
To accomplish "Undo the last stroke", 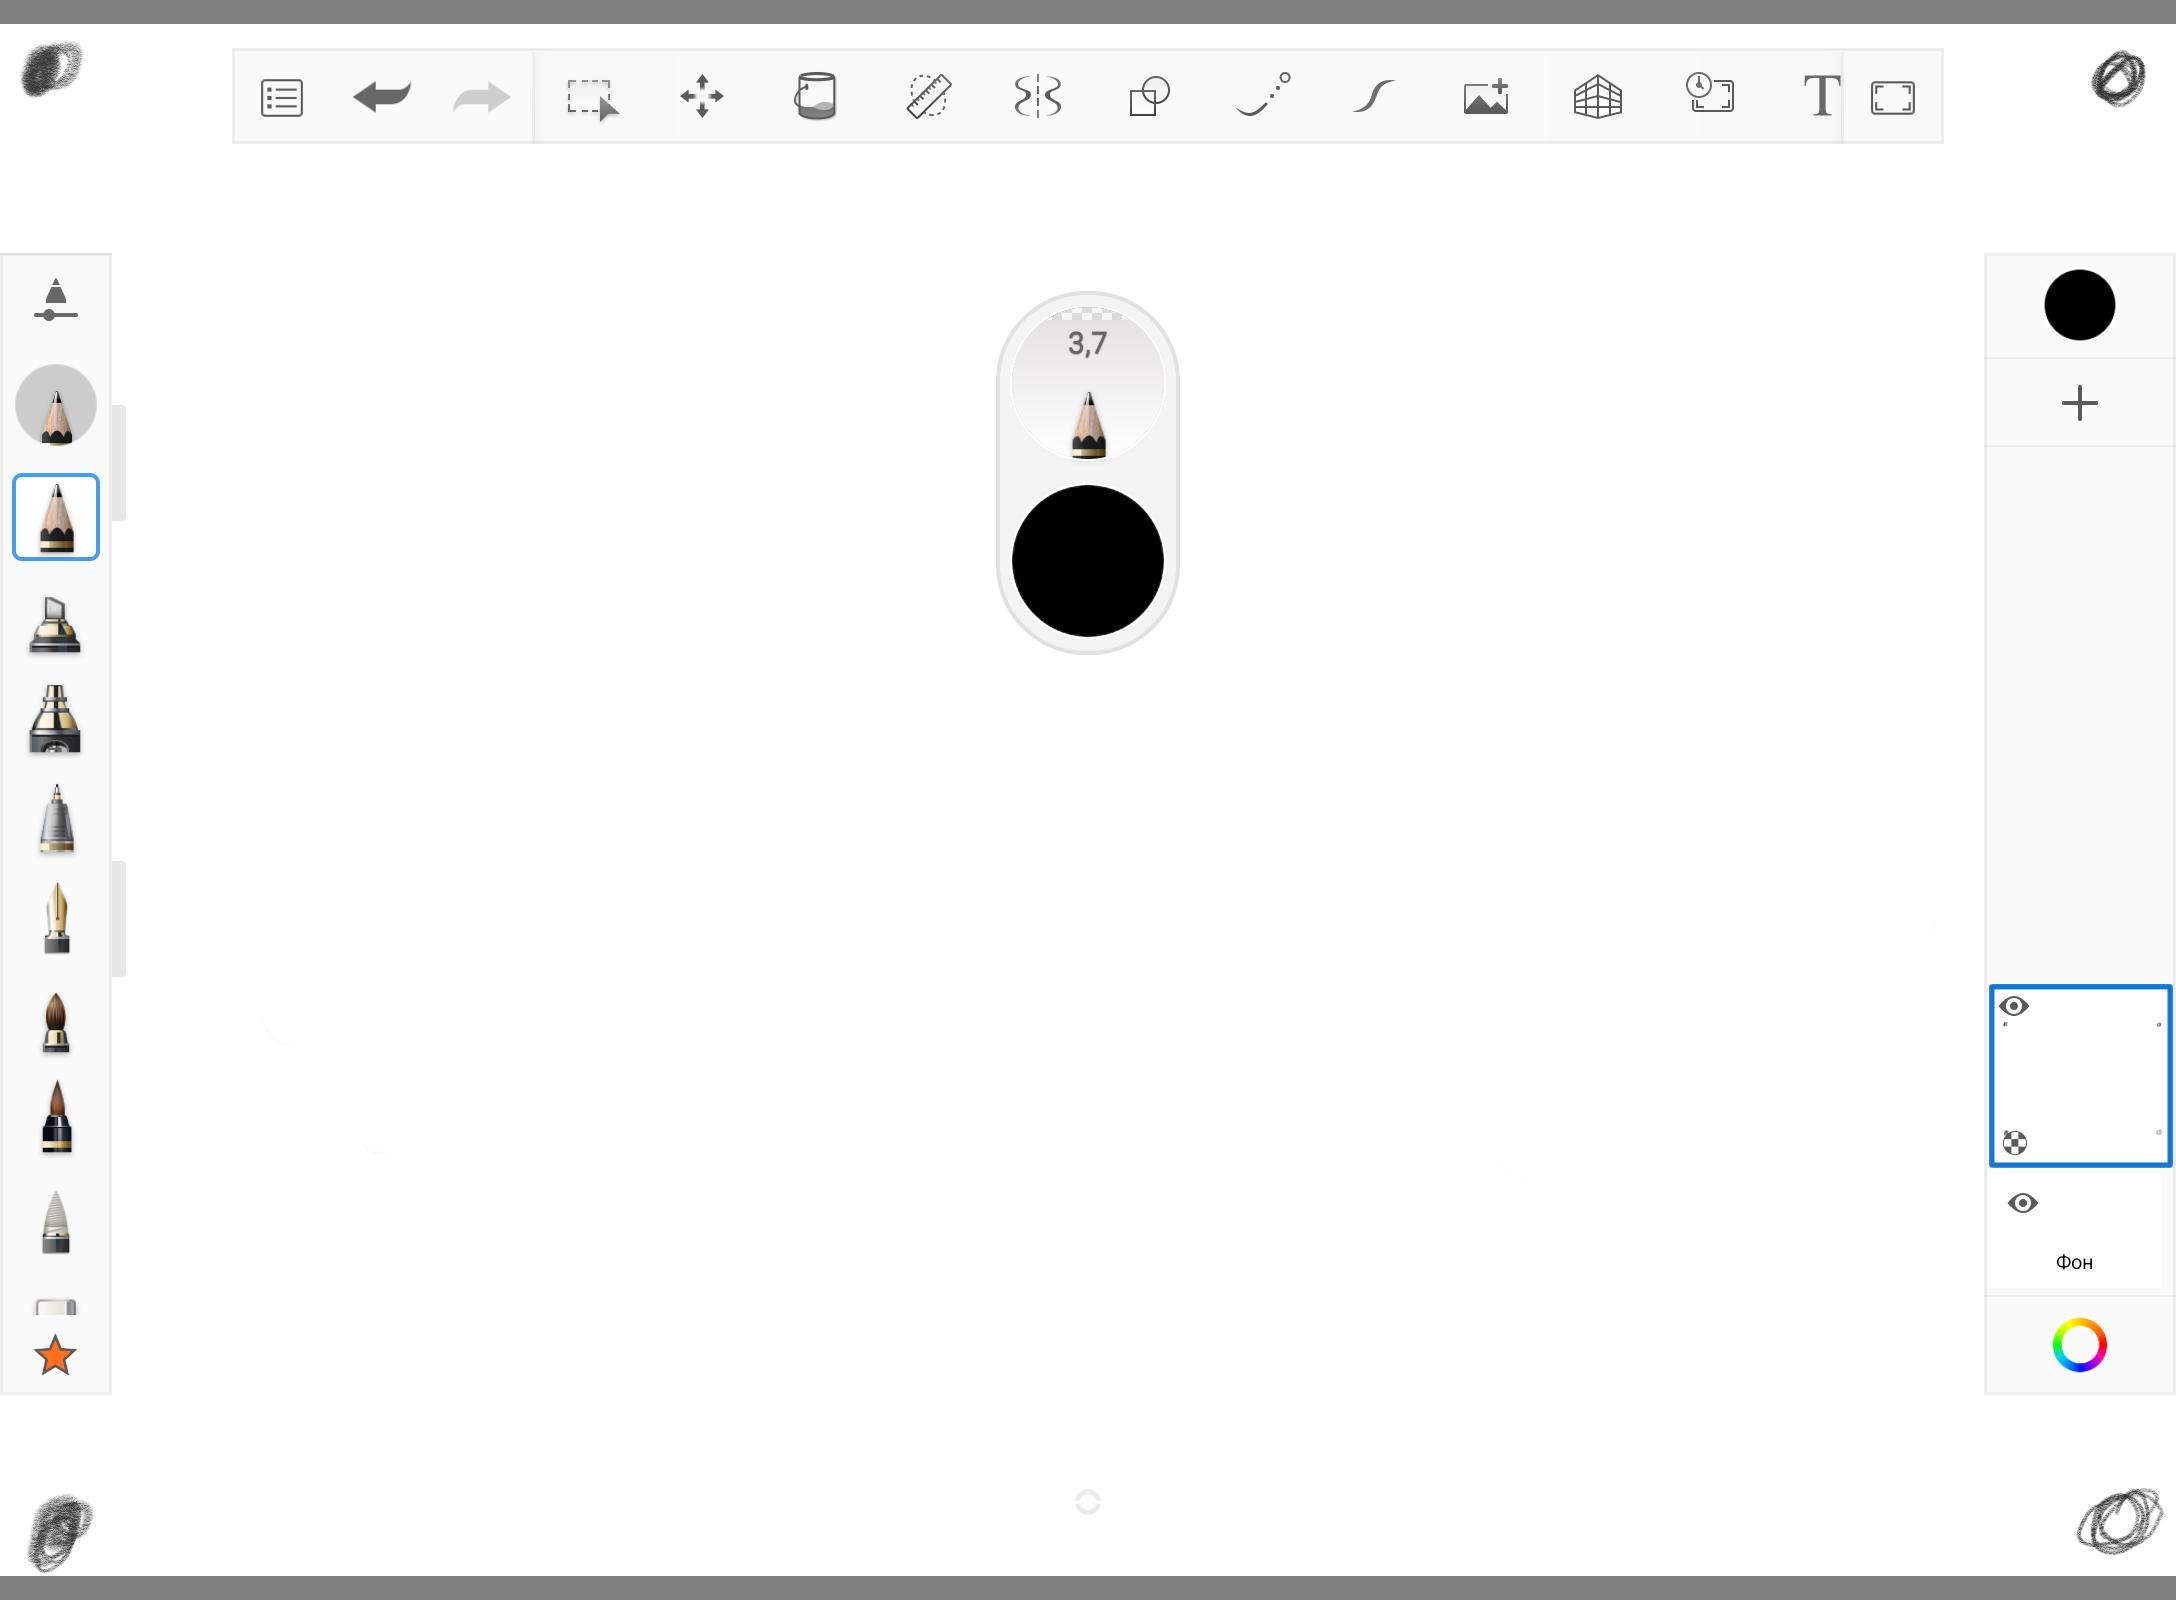I will coord(382,97).
